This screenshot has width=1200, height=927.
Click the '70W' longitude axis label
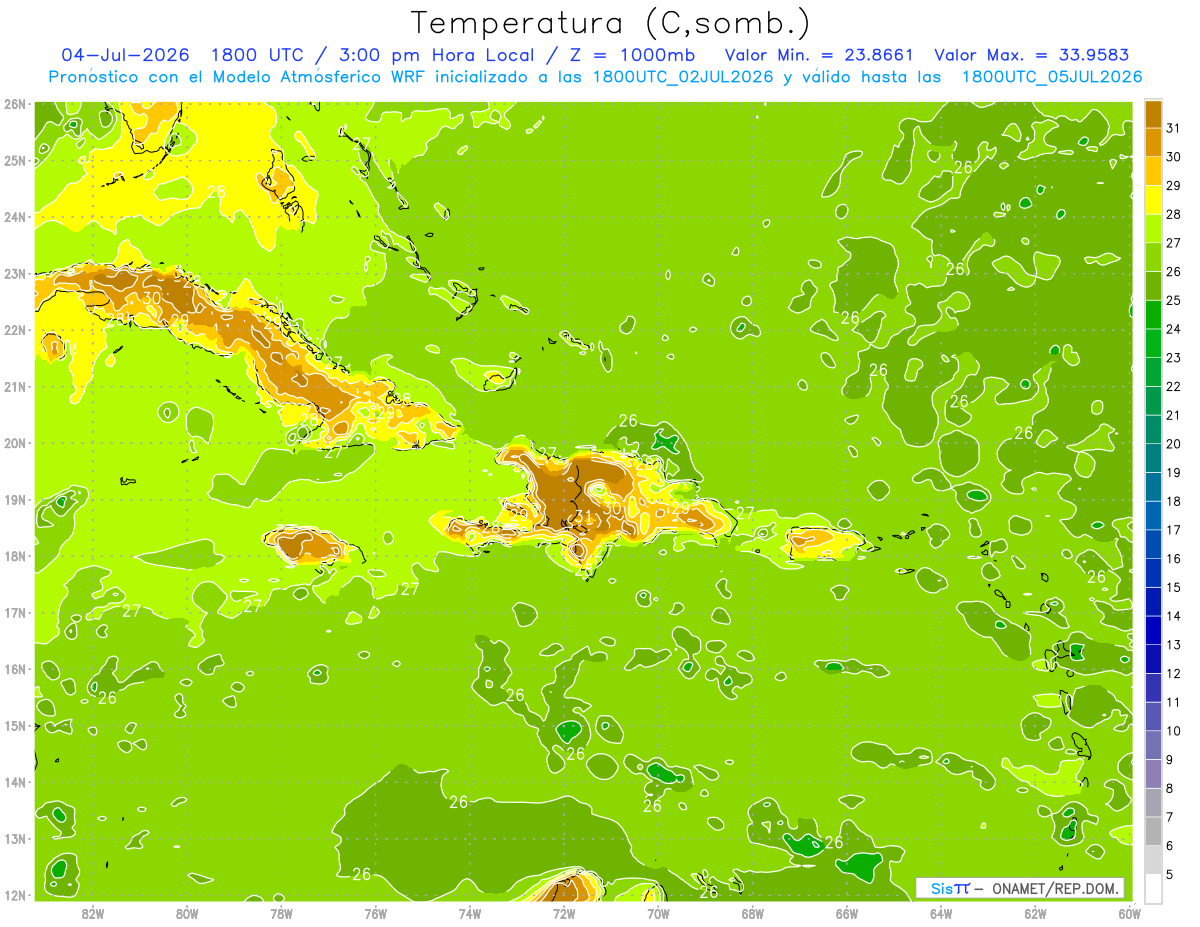tap(658, 913)
